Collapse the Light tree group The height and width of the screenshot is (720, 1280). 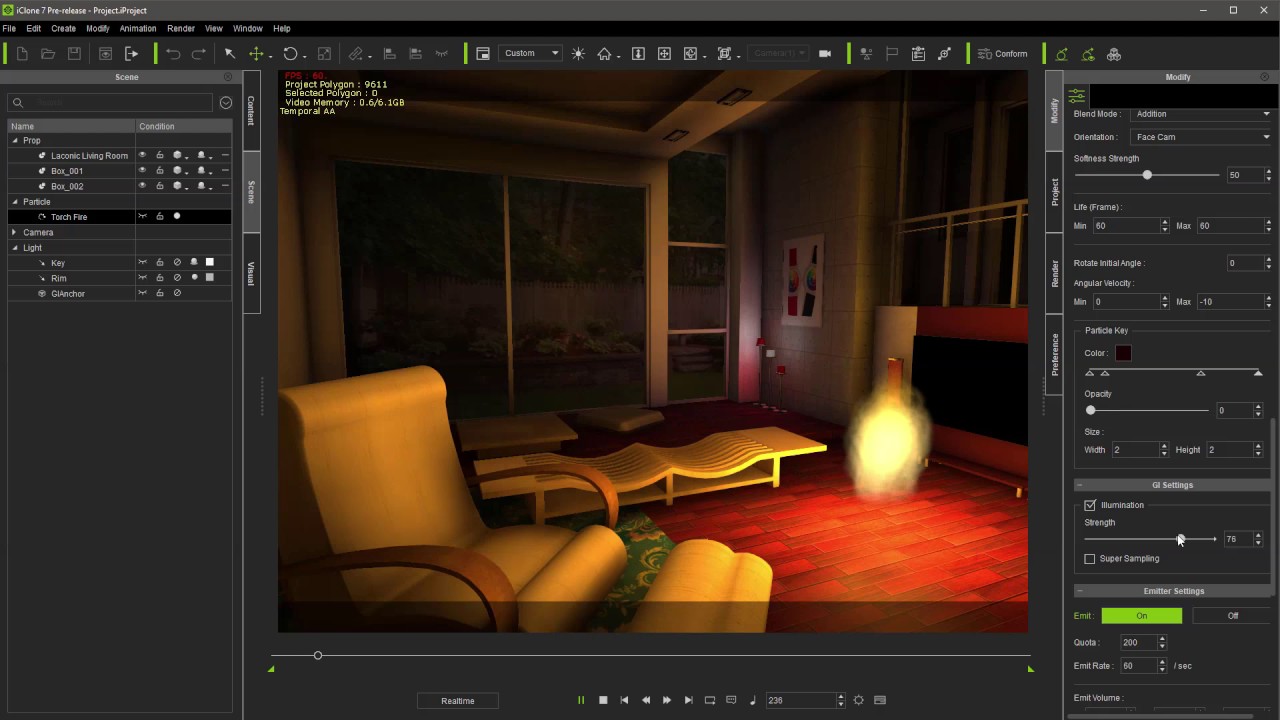click(x=15, y=247)
